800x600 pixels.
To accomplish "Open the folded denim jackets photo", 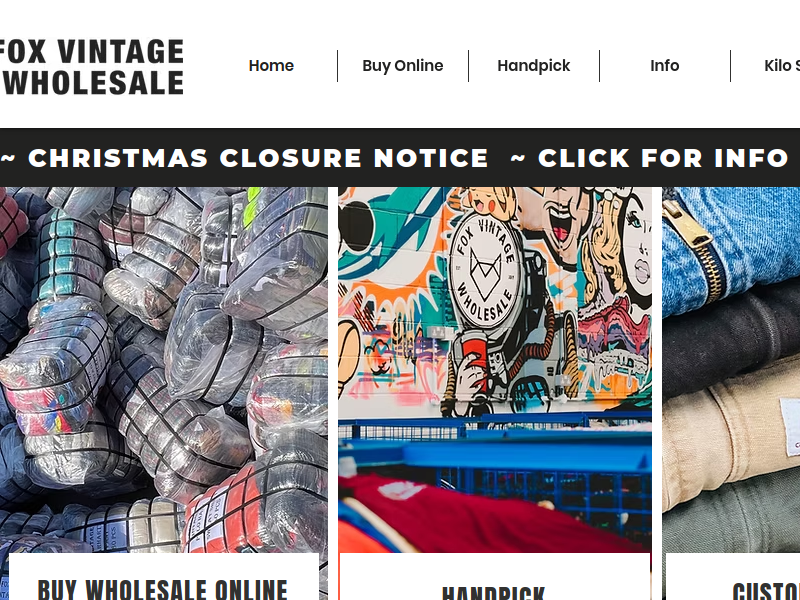I will (x=731, y=369).
